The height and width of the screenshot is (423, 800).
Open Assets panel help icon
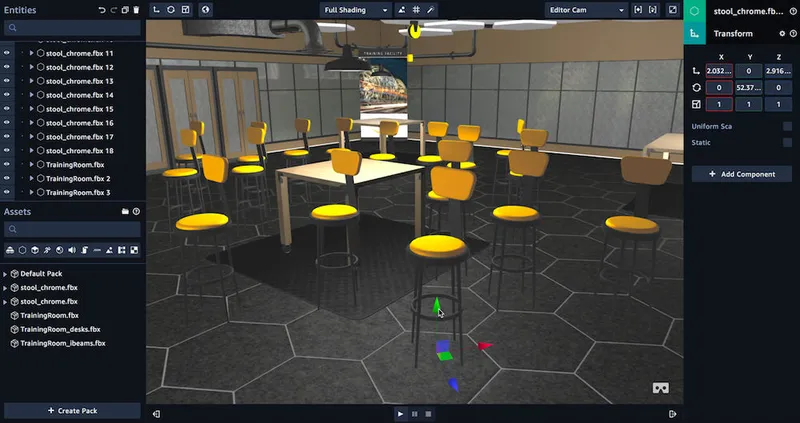point(136,212)
